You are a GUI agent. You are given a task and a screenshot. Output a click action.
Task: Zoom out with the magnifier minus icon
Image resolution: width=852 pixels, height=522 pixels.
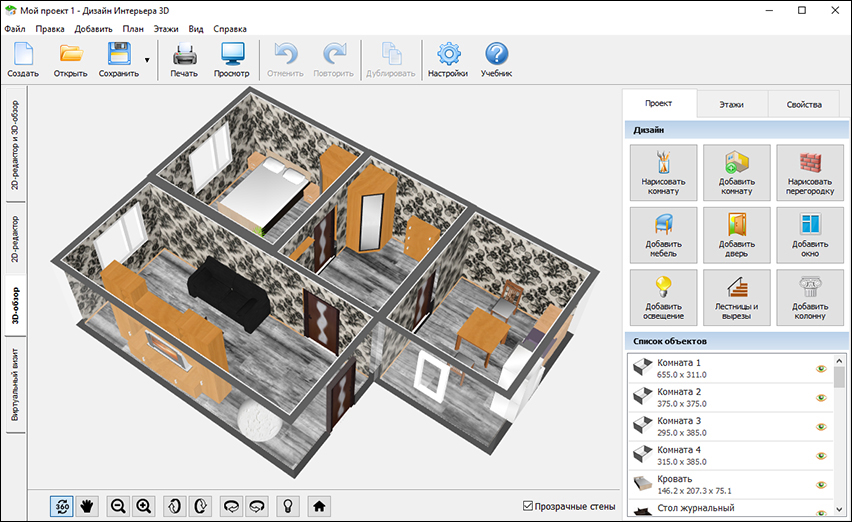pos(119,506)
